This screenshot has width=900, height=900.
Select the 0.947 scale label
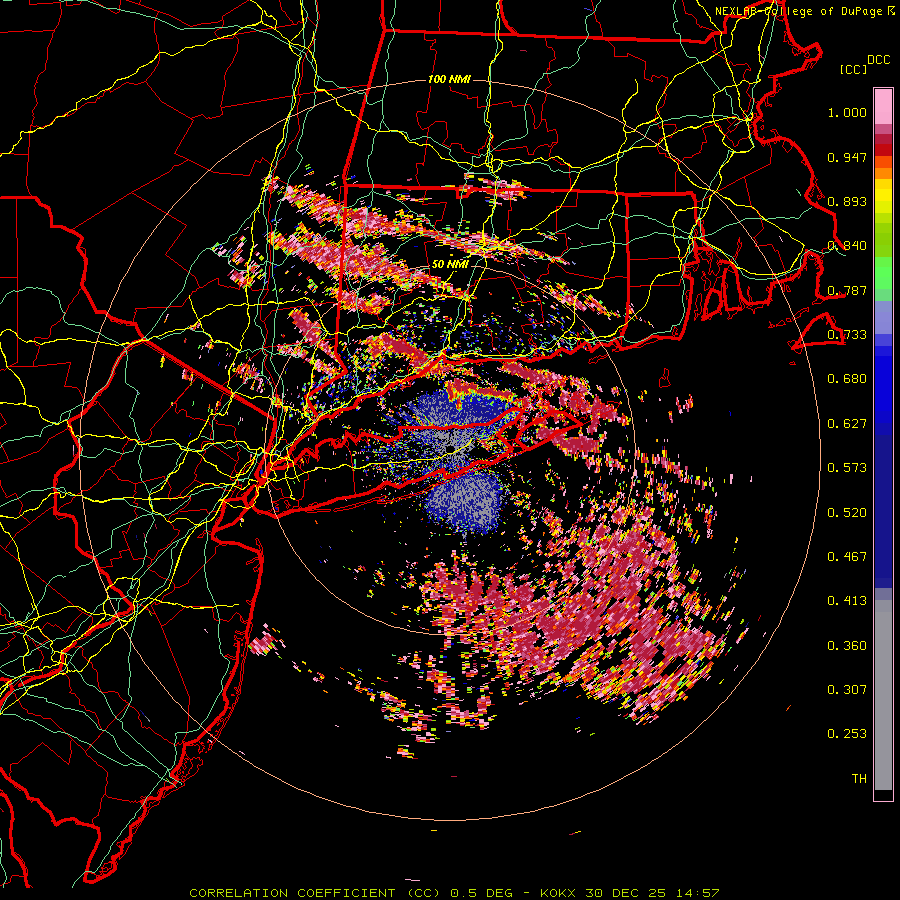tap(847, 157)
